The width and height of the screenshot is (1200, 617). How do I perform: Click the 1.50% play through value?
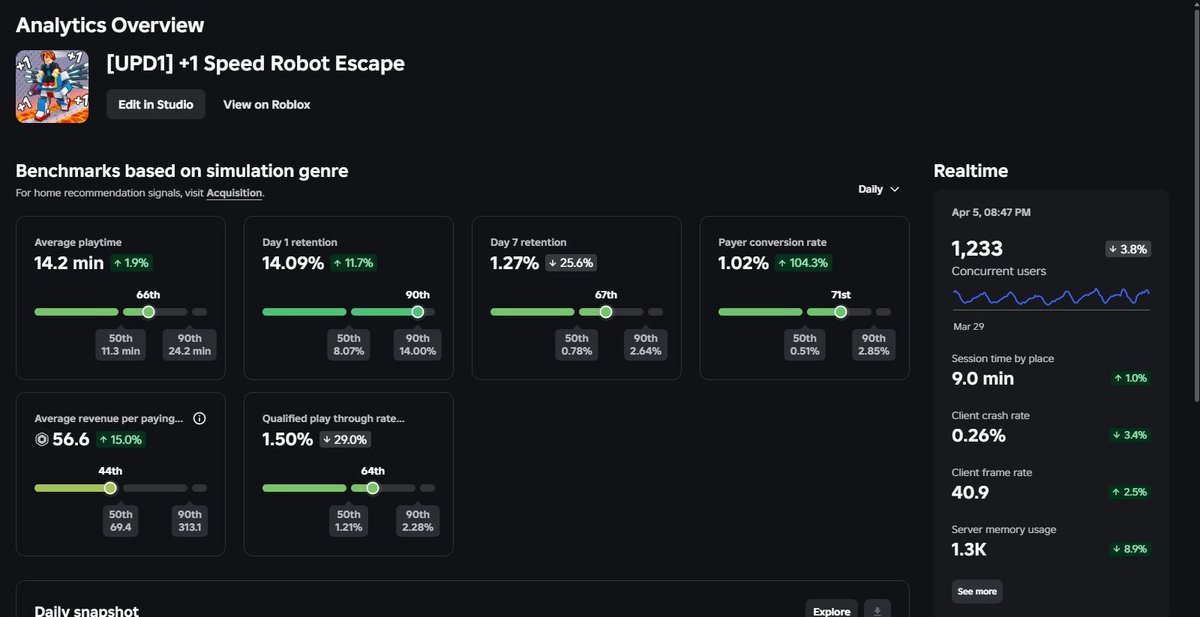click(288, 439)
